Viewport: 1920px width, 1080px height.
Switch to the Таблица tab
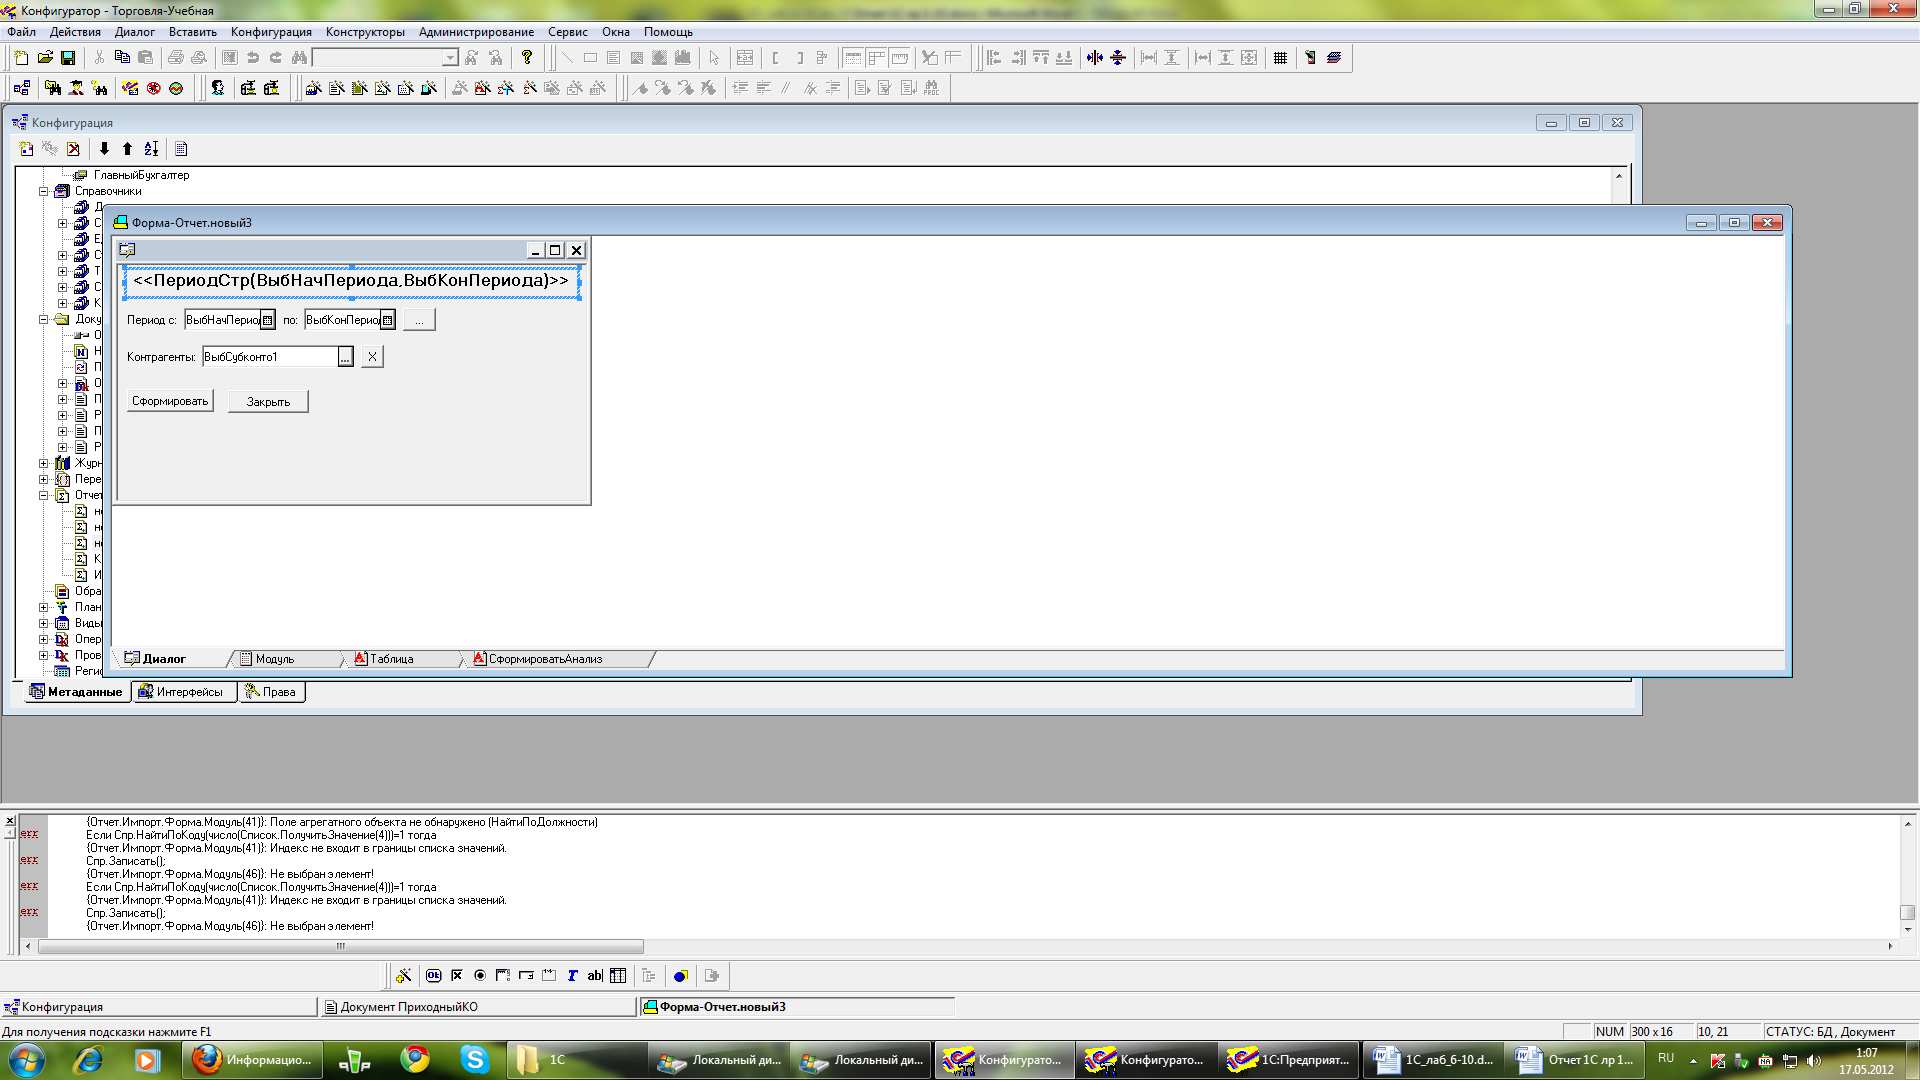[391, 659]
